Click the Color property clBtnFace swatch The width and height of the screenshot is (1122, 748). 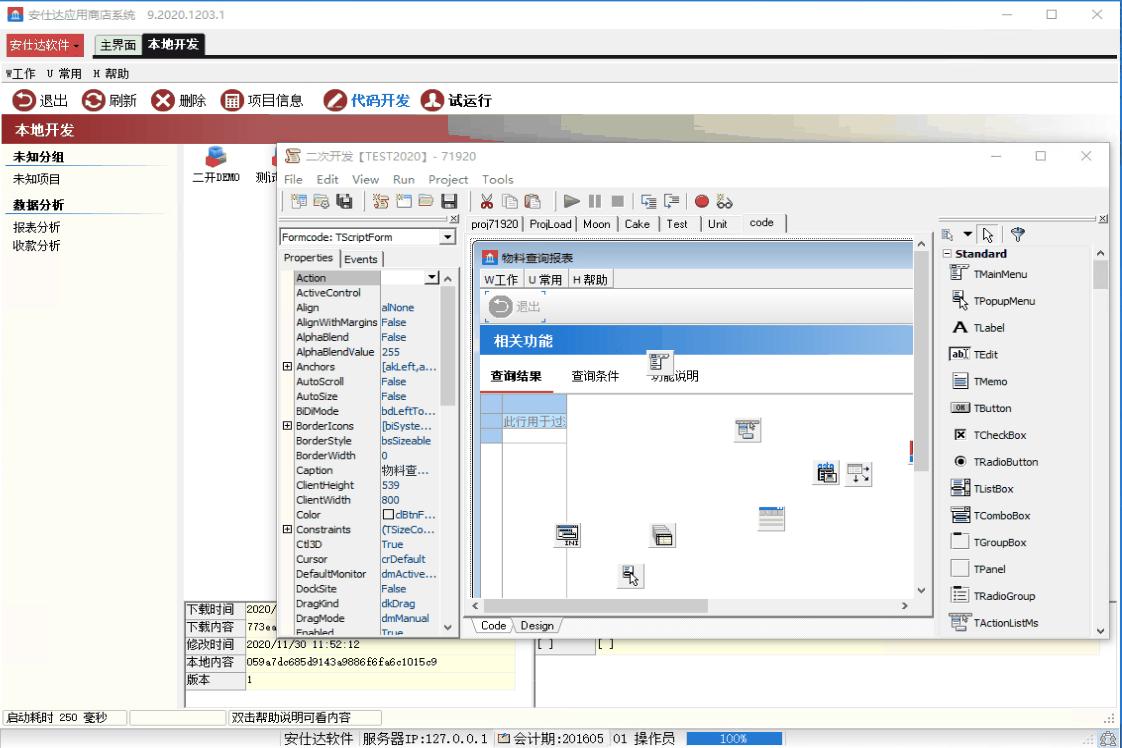point(388,515)
